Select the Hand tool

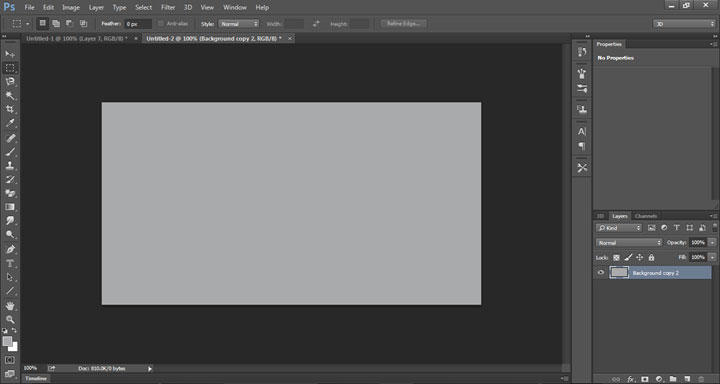coord(10,305)
